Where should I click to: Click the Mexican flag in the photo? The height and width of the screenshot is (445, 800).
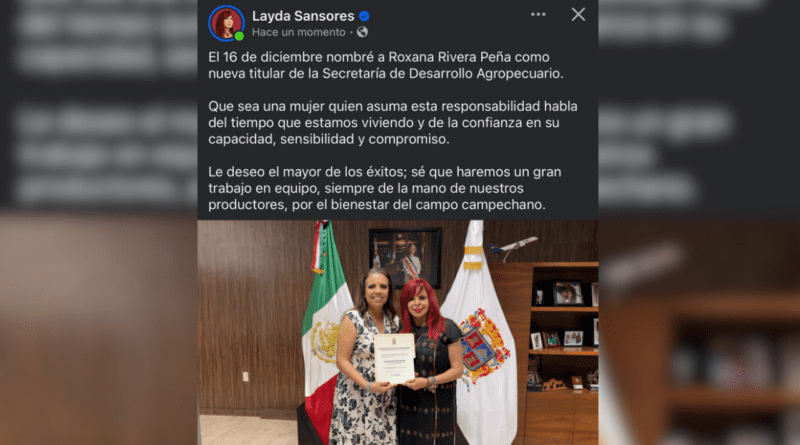click(325, 327)
